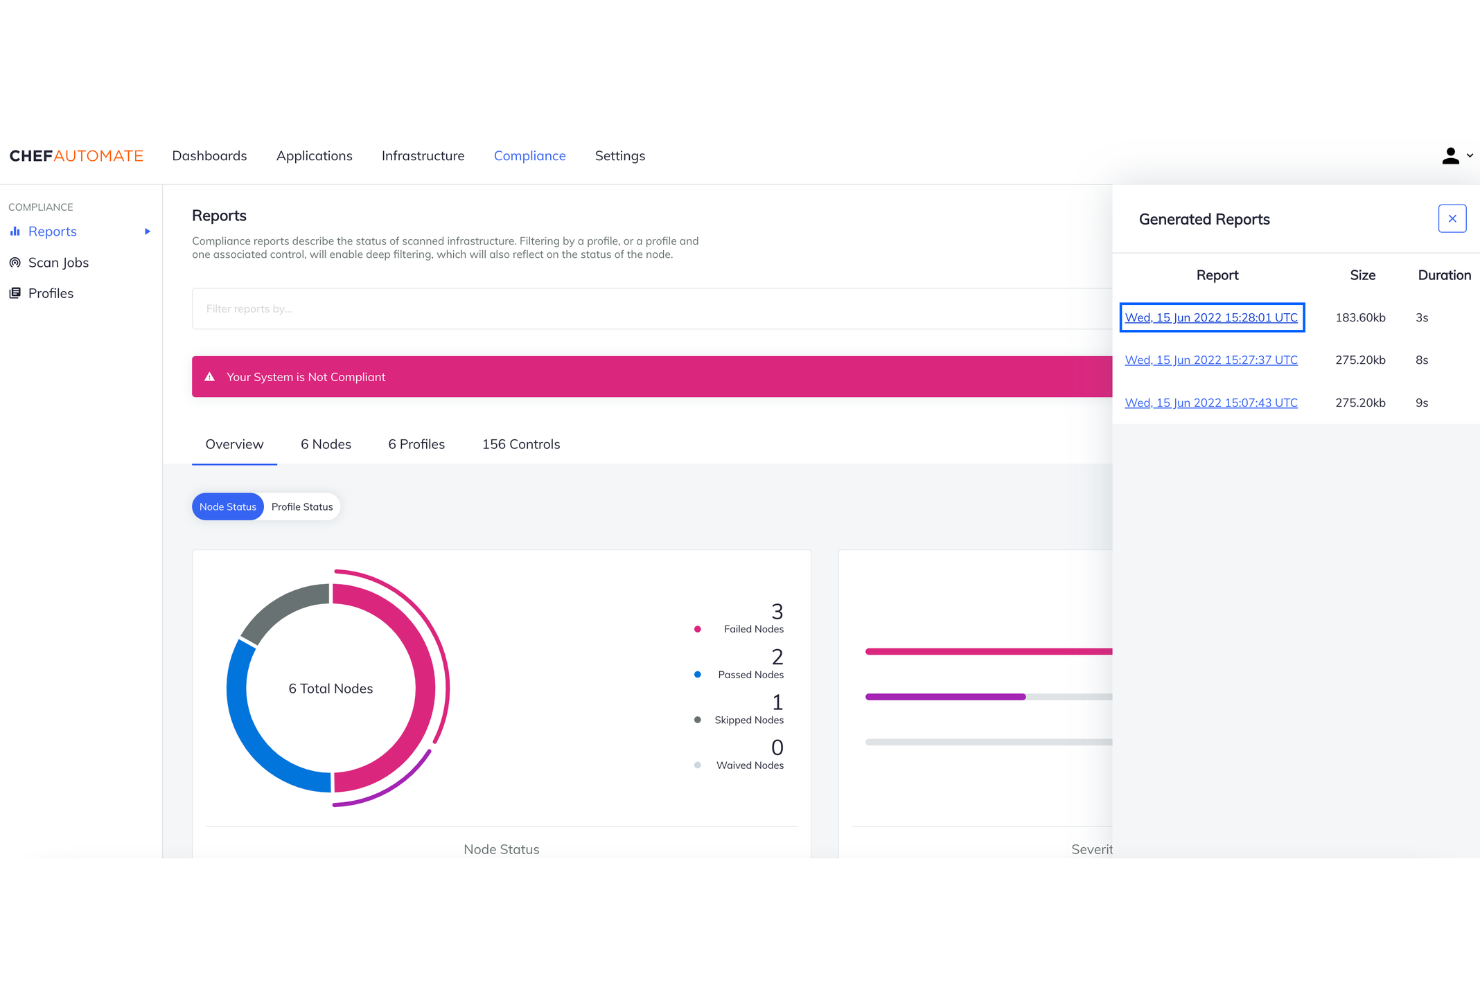
Task: Sort reports by the Duration column
Action: (1444, 274)
